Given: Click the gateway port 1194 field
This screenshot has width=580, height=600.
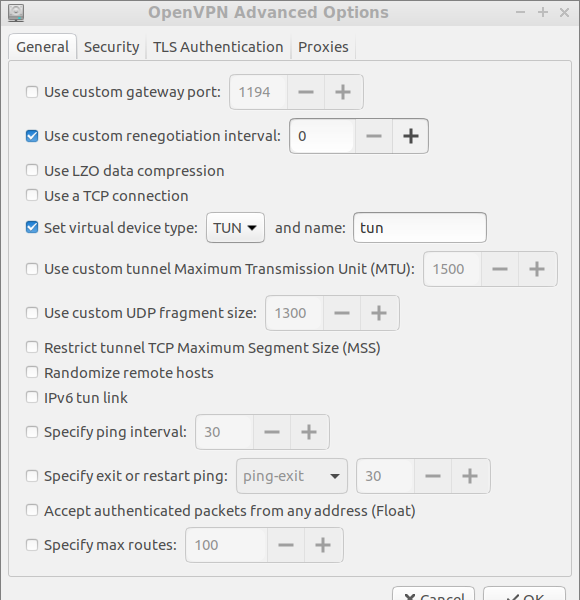Looking at the screenshot, I should tap(258, 92).
